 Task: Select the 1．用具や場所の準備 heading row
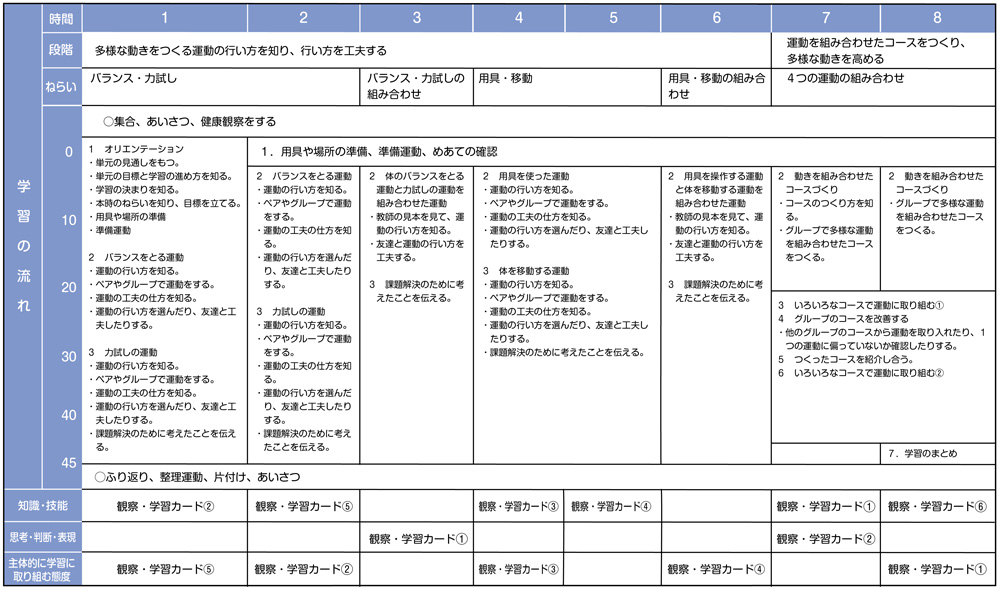378,152
